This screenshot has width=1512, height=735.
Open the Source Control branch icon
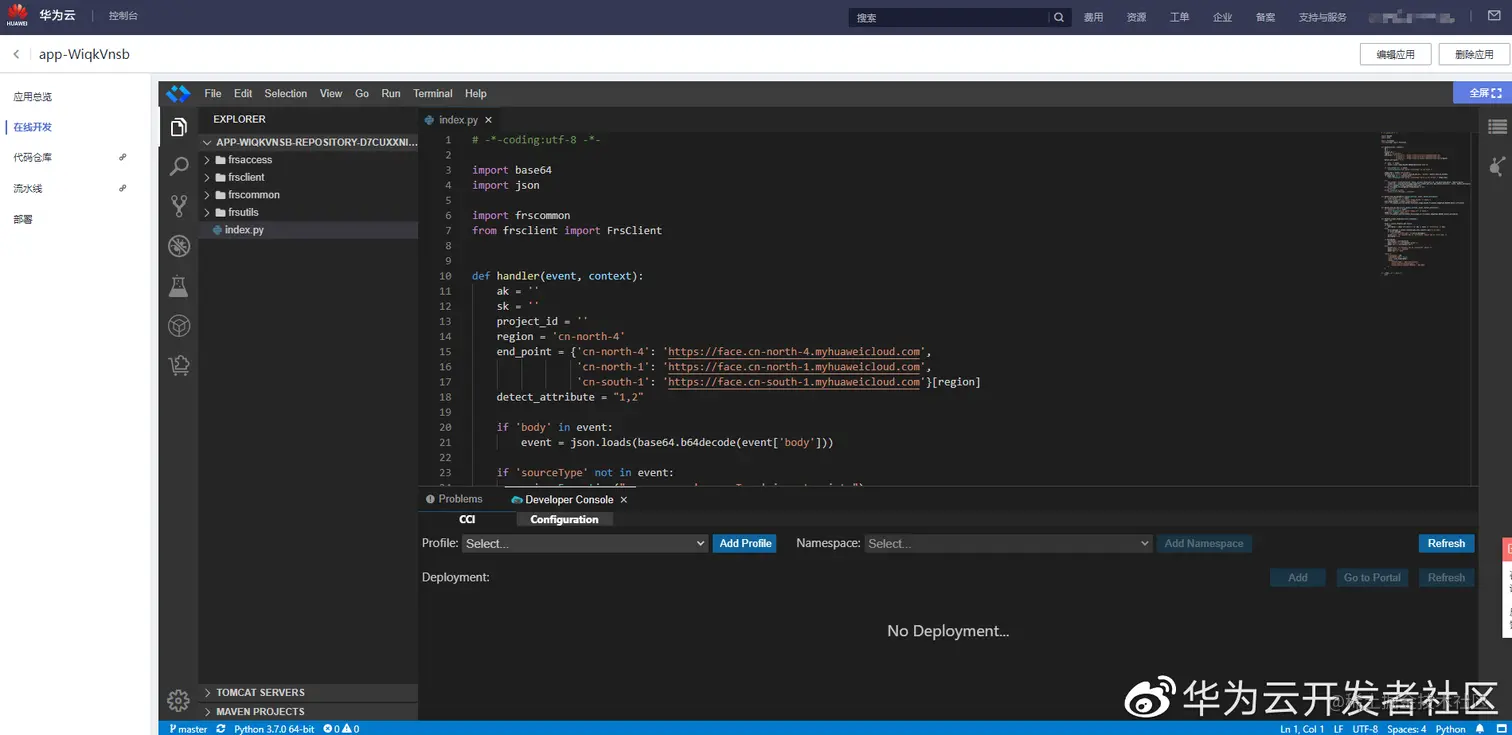click(x=179, y=206)
